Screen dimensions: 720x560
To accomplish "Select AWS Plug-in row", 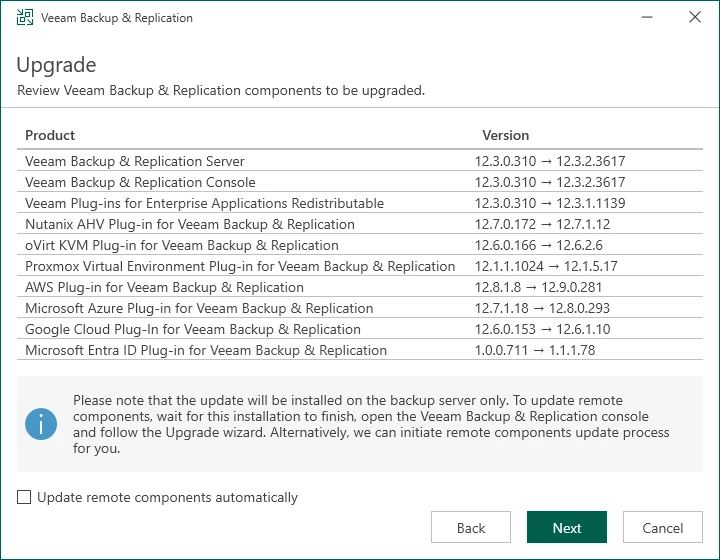I will 164,287.
